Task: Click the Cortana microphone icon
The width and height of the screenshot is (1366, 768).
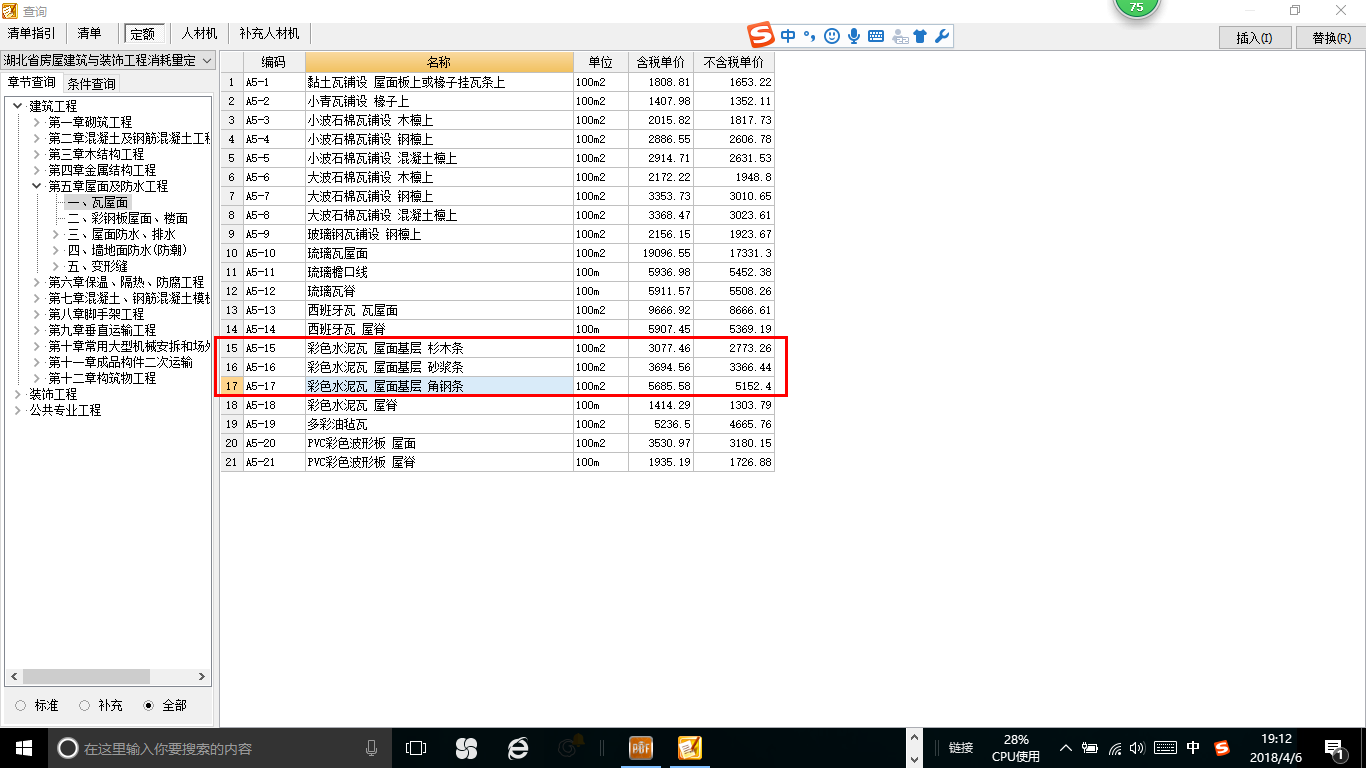Action: point(371,748)
